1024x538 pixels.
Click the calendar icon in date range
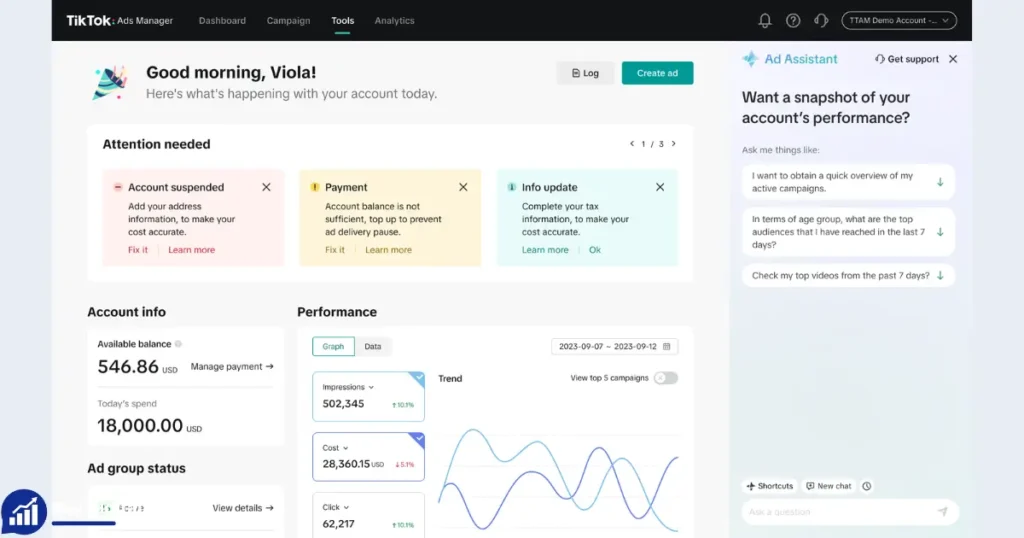click(667, 347)
